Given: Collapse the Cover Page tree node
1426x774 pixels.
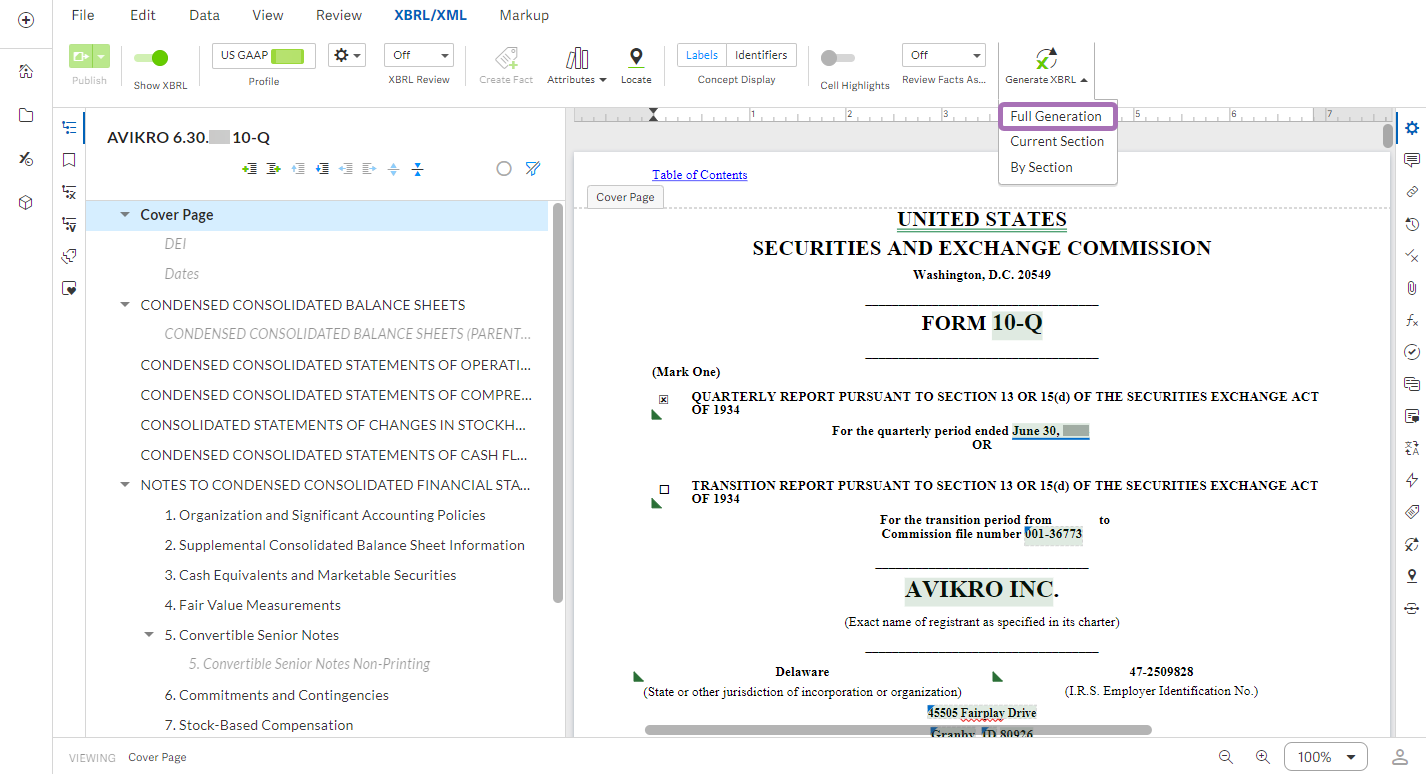Looking at the screenshot, I should (125, 215).
